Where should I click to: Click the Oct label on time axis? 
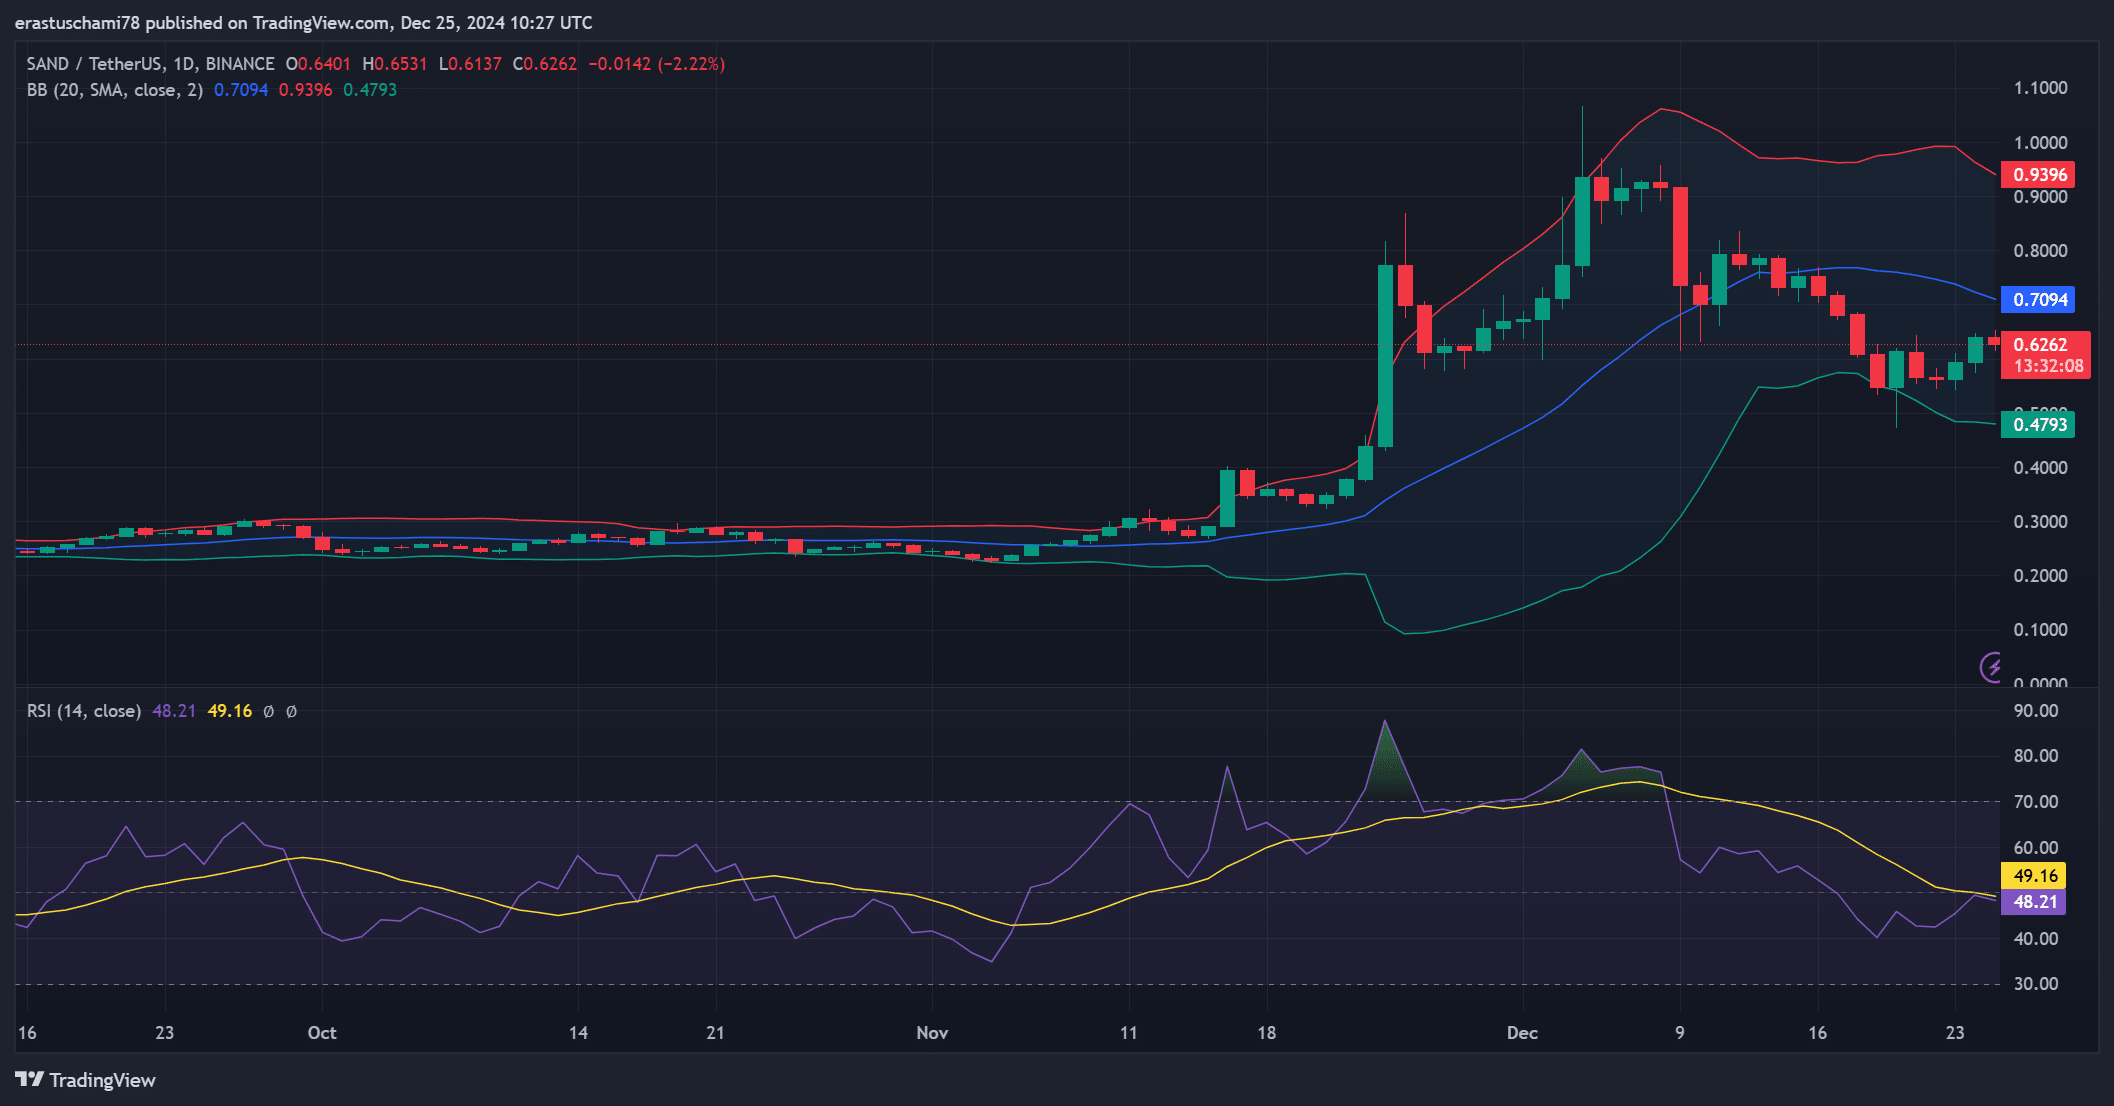point(322,1033)
